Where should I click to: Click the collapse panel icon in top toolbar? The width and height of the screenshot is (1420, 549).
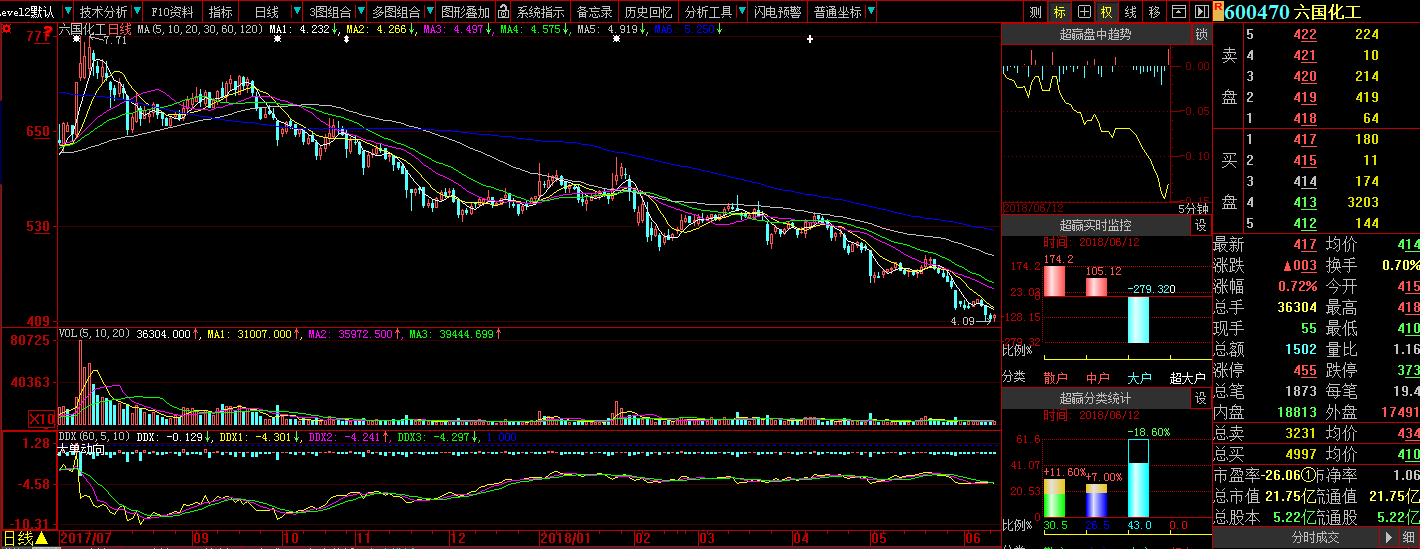[x=1177, y=12]
